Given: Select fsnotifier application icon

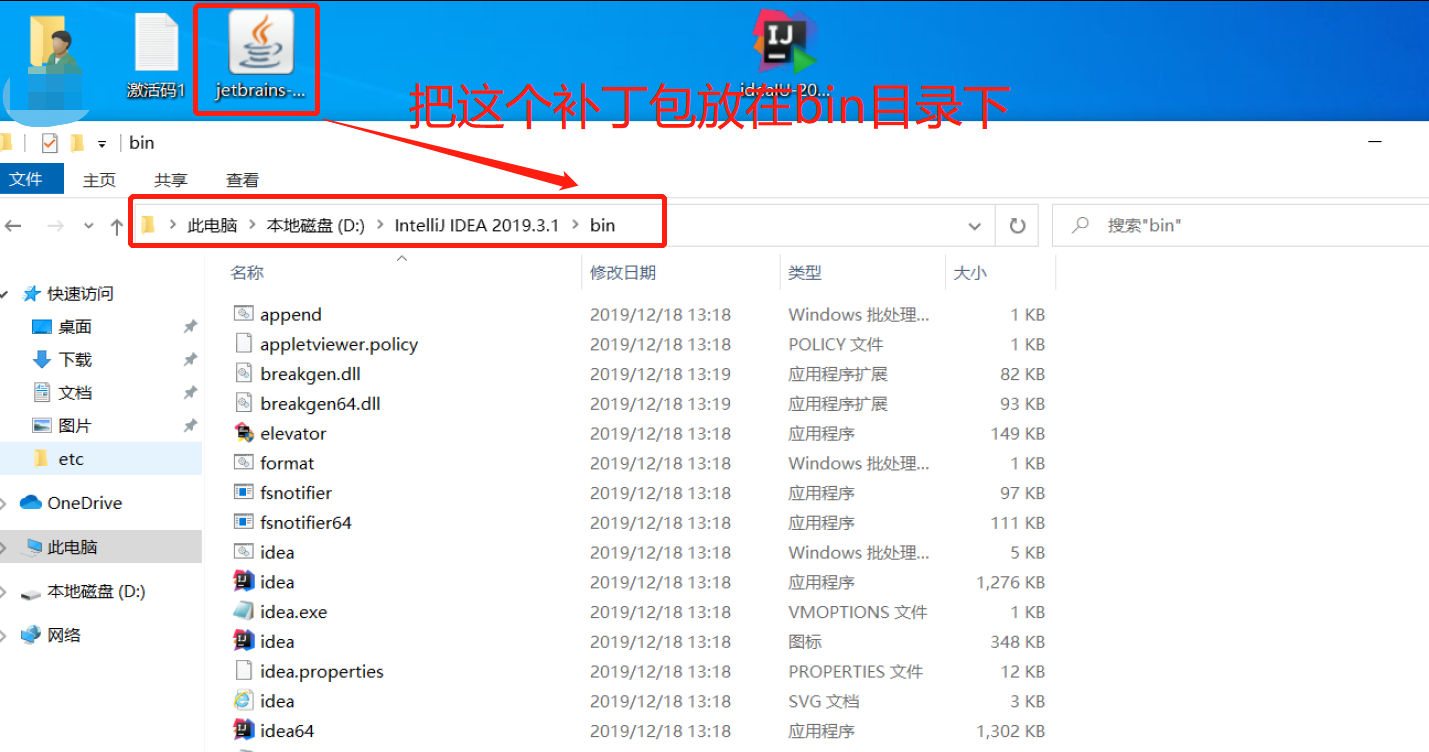Looking at the screenshot, I should pos(244,492).
